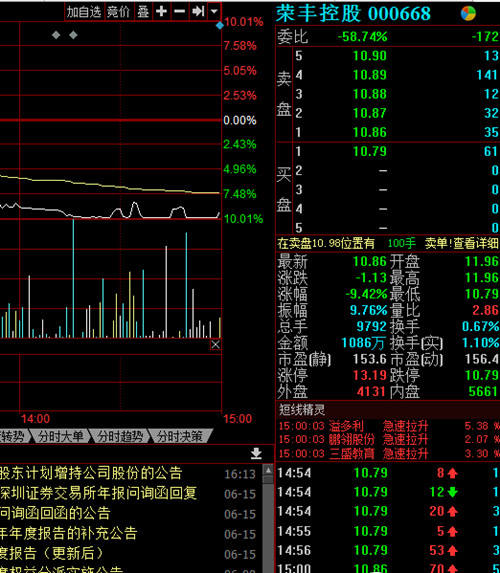The width and height of the screenshot is (500, 573).
Task: Click the blue diamond marker on chart
Action: (x=220, y=25)
